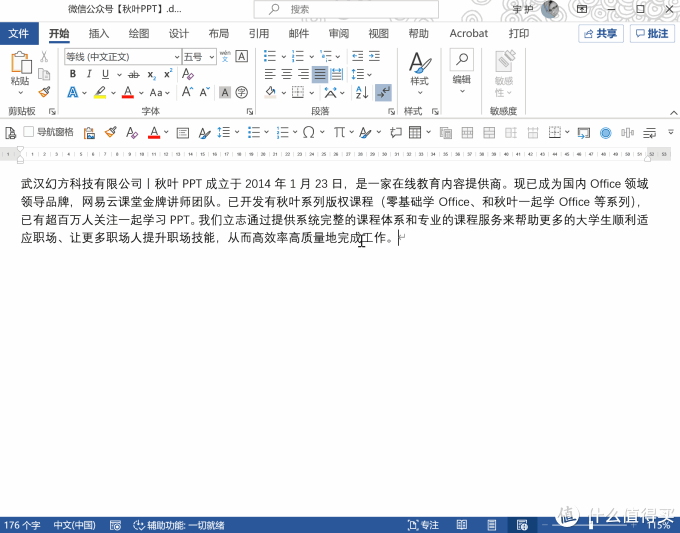Click the character border A icon
This screenshot has width=680, height=533.
coord(242,56)
